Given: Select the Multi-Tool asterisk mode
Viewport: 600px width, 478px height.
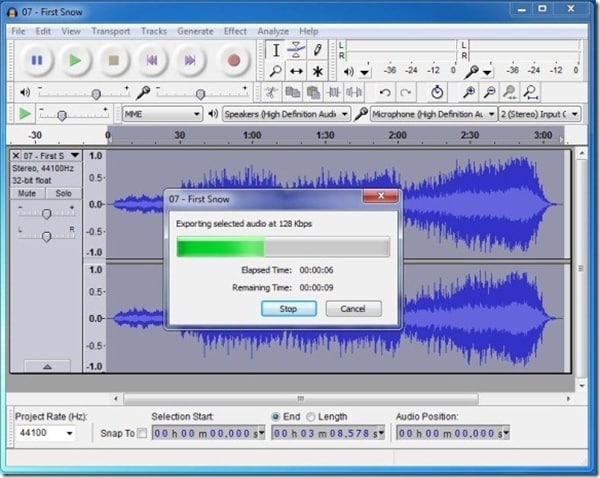Looking at the screenshot, I should coord(317,71).
